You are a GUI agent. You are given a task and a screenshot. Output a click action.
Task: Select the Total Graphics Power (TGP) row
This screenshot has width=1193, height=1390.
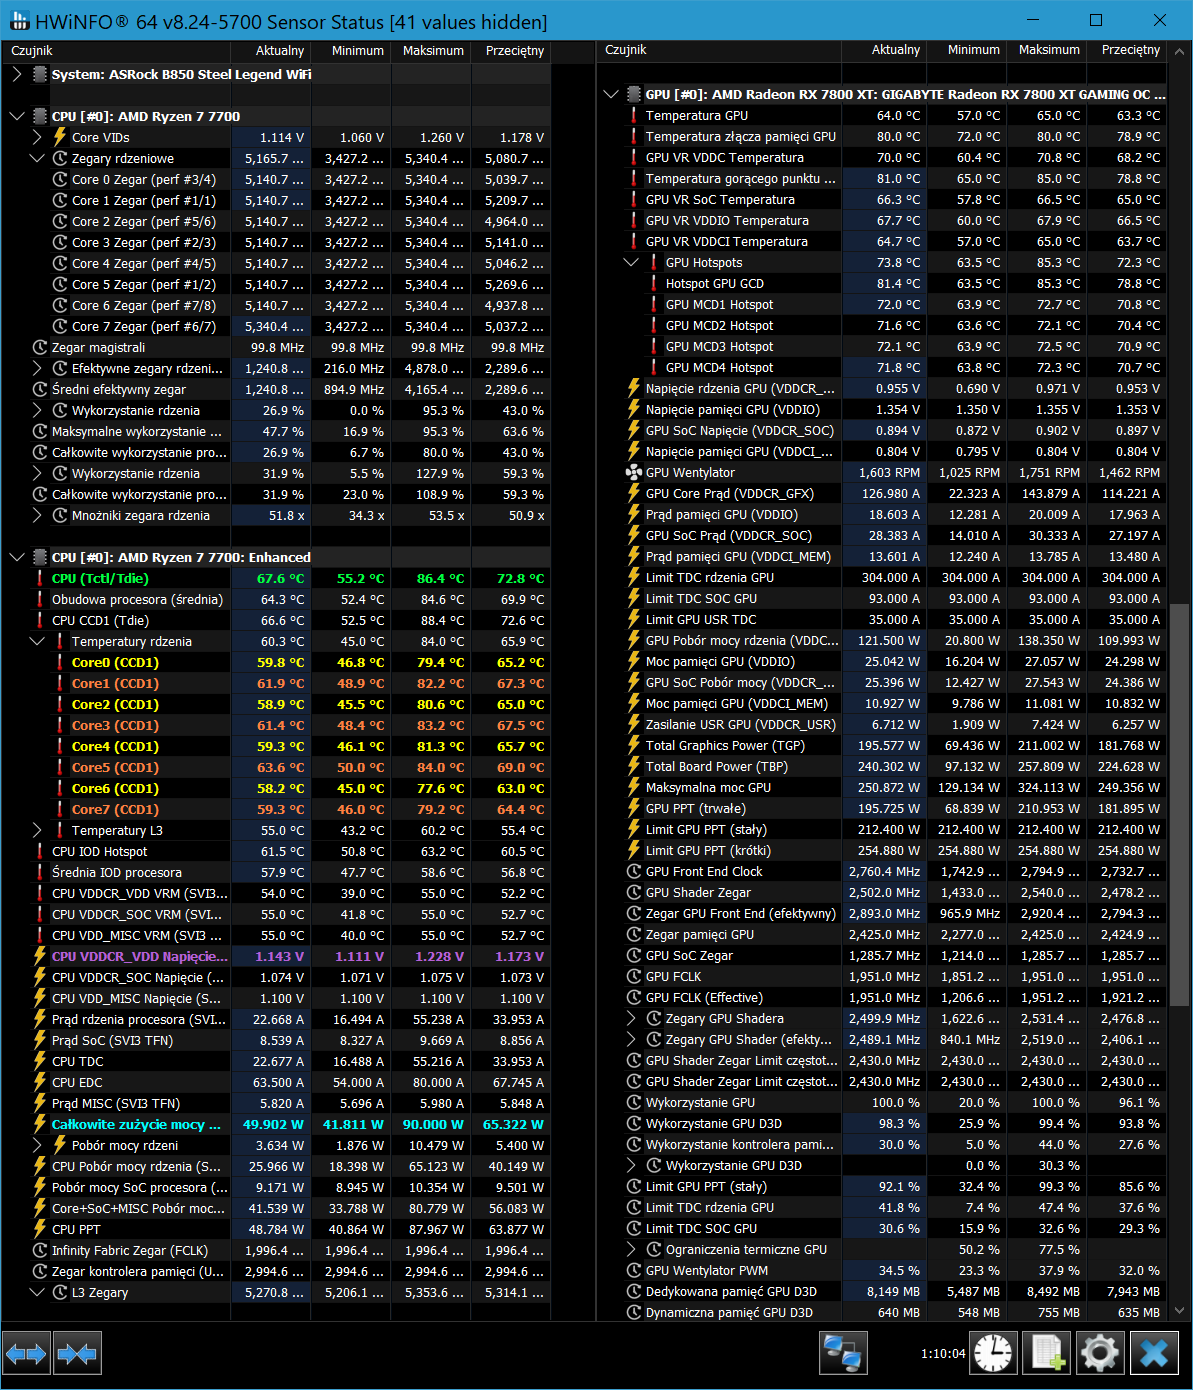pos(881,745)
